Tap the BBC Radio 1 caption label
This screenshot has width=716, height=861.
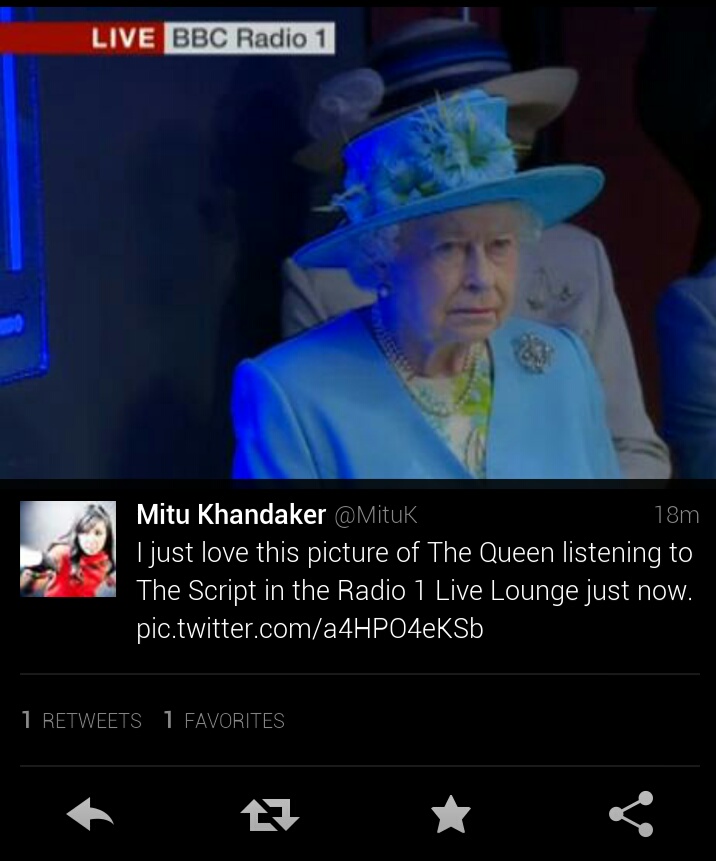(x=249, y=38)
